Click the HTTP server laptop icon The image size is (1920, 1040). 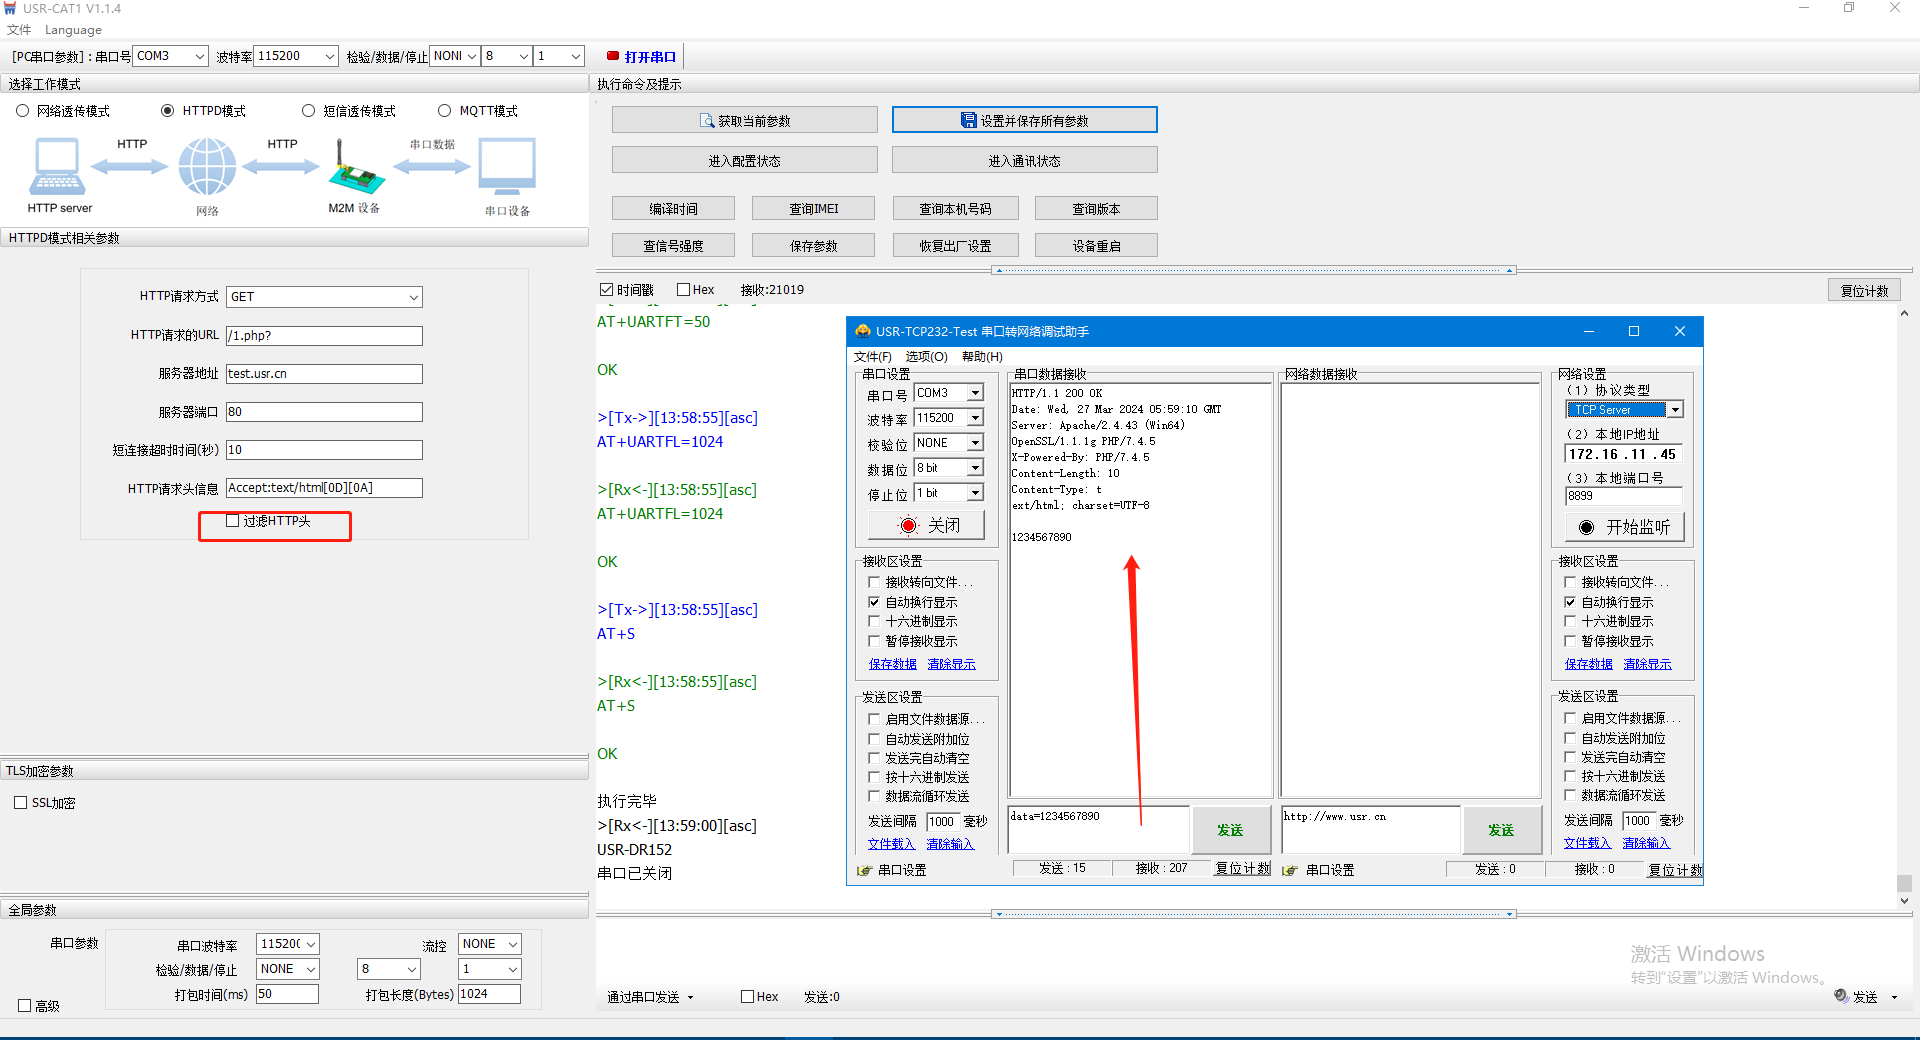[x=57, y=166]
